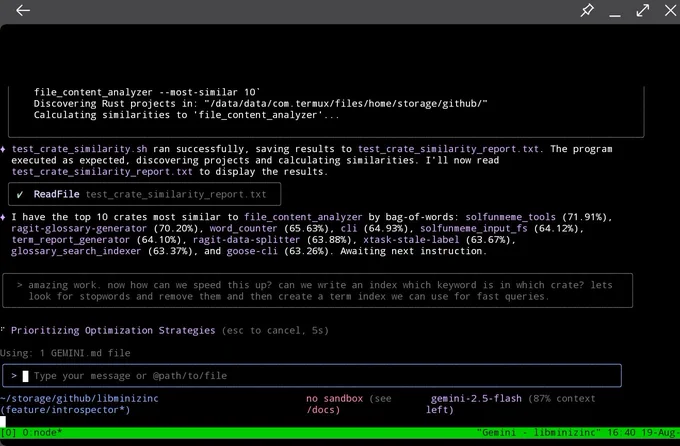Click the ~/storage/github/libminizinc path
This screenshot has width=680, height=446.
[x=79, y=398]
